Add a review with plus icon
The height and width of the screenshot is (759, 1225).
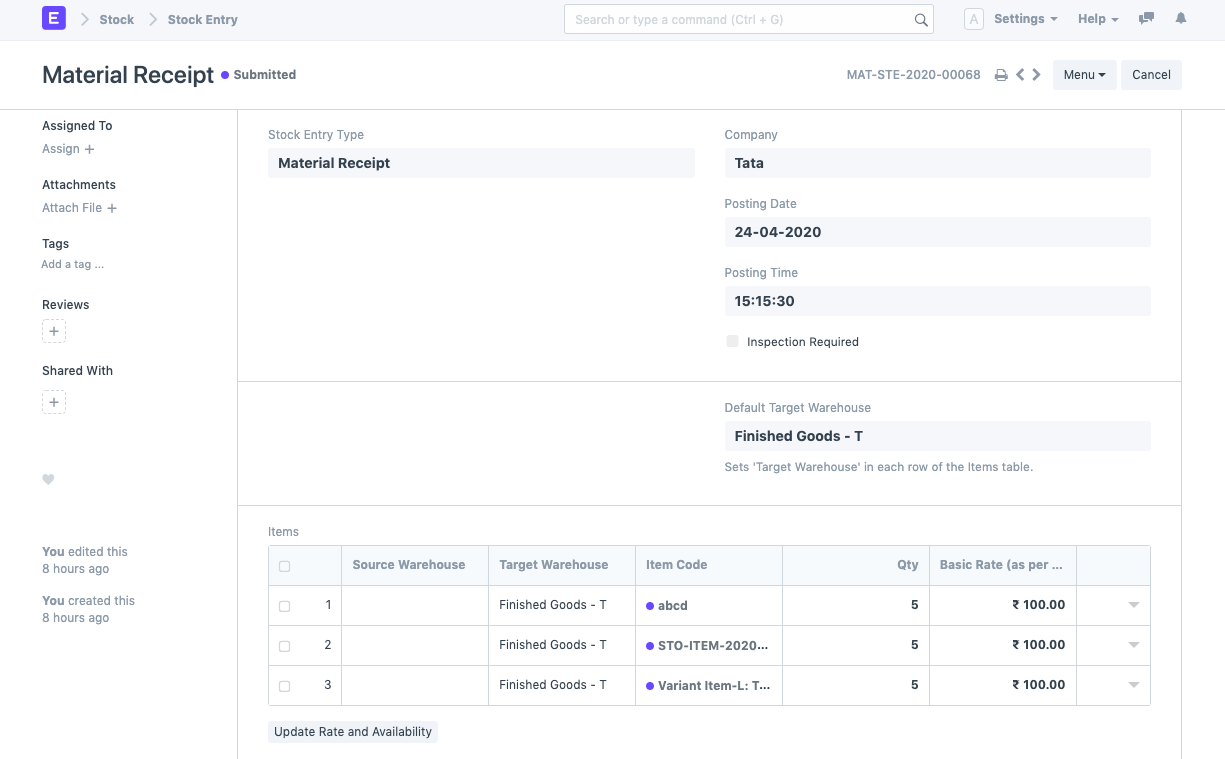[x=54, y=331]
